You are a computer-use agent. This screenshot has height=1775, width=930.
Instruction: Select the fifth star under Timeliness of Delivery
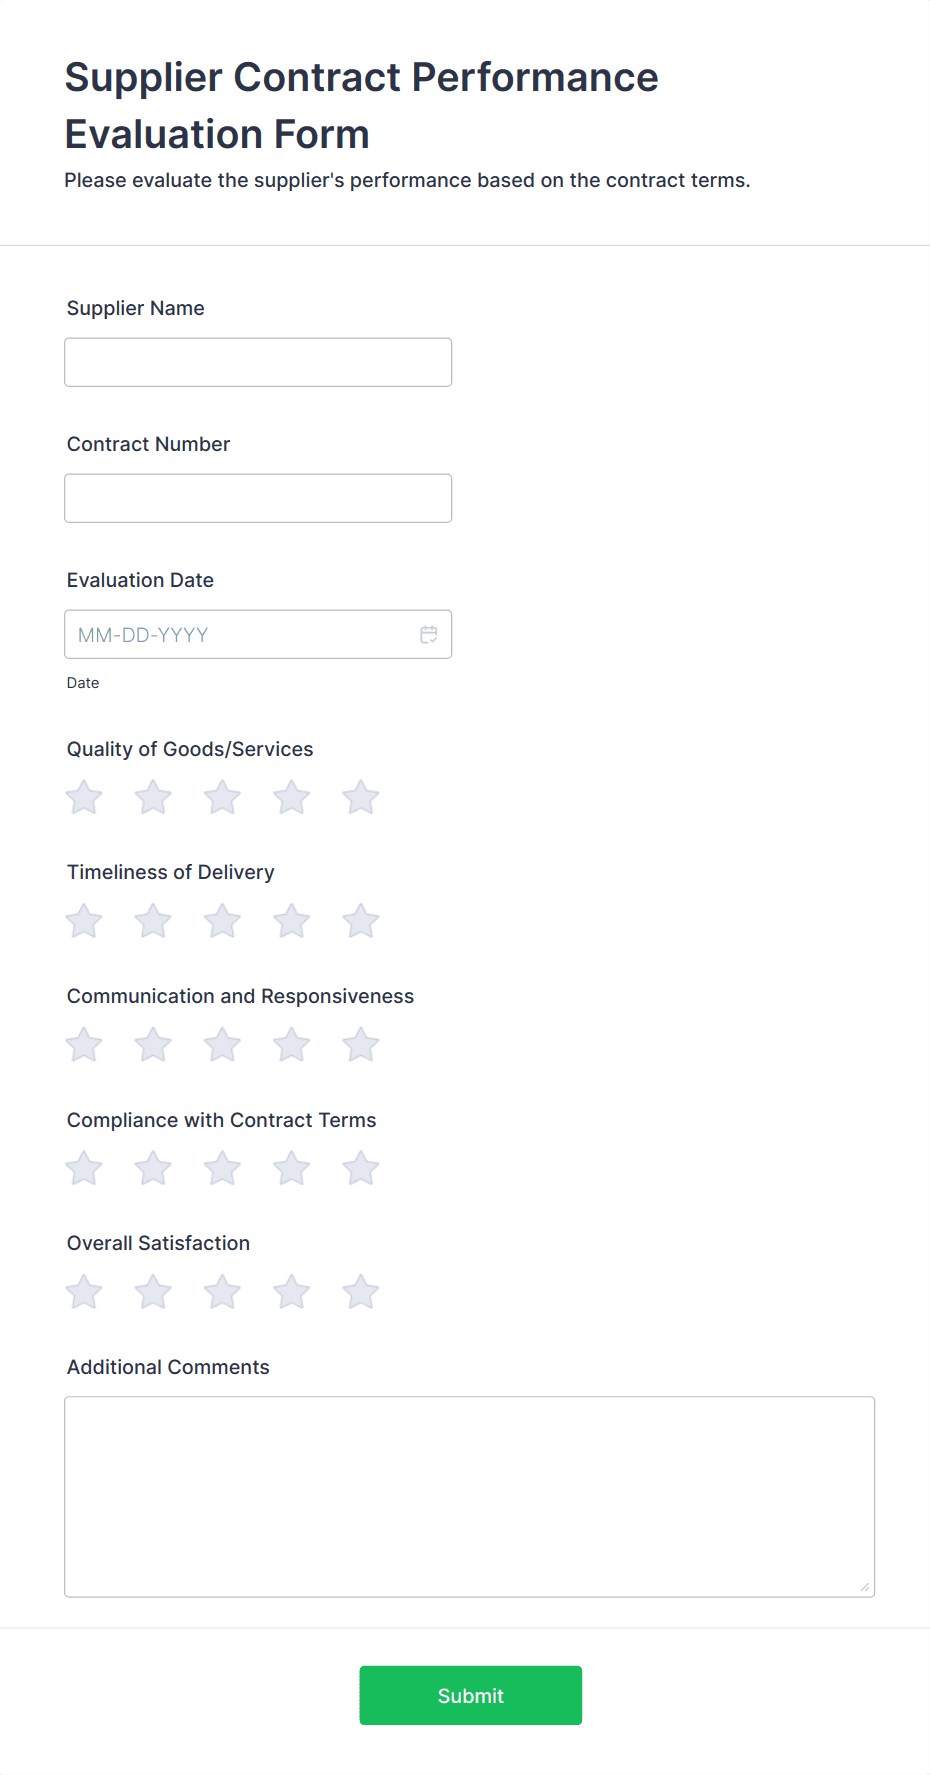click(360, 920)
